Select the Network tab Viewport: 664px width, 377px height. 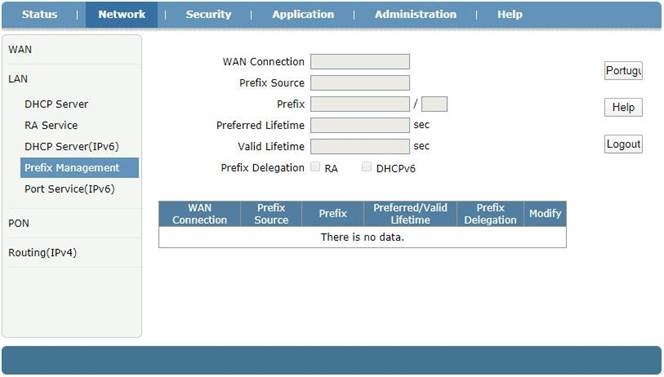point(122,14)
